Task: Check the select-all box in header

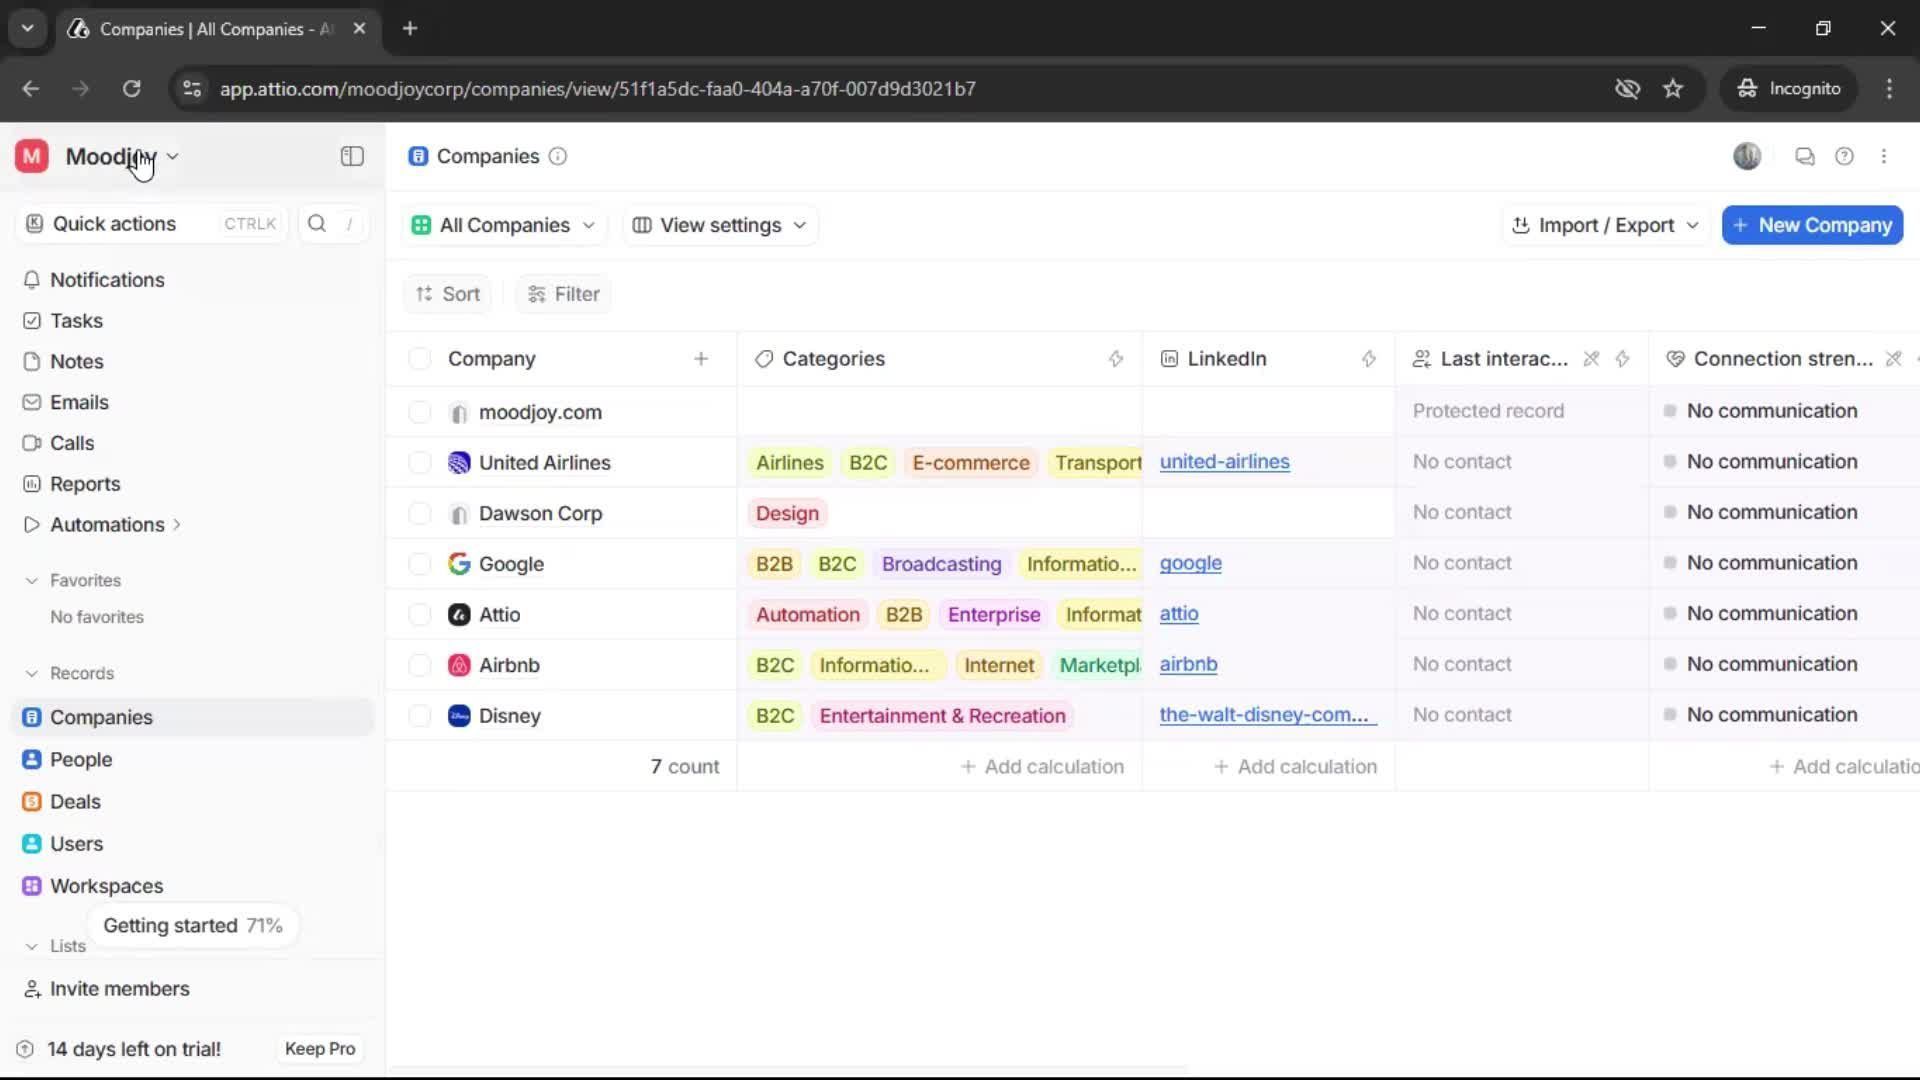Action: click(x=420, y=359)
